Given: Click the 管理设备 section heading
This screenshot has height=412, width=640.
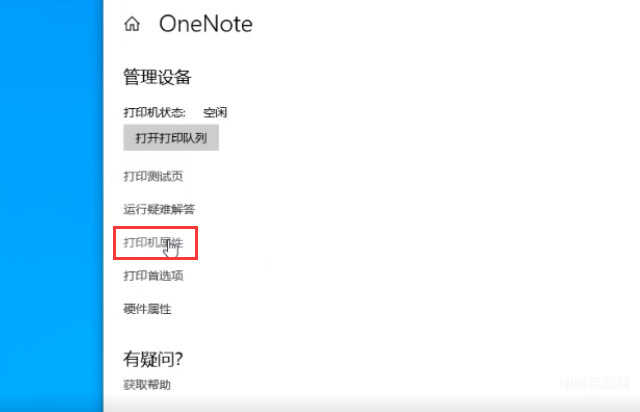Looking at the screenshot, I should pos(157,77).
